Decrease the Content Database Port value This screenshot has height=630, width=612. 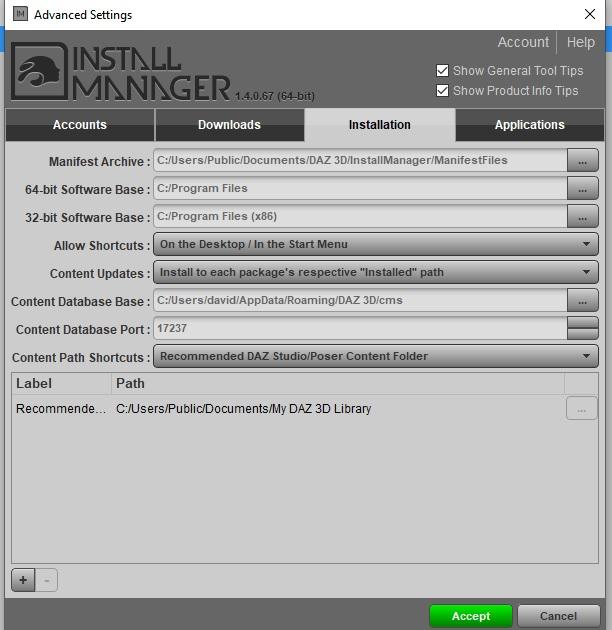tap(583, 334)
